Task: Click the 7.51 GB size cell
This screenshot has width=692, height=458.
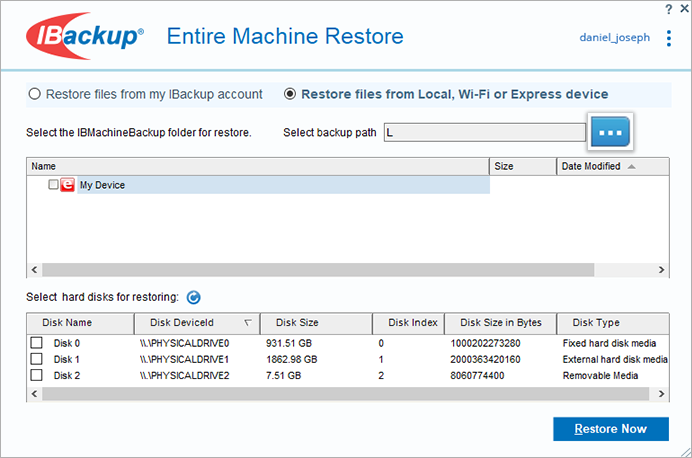Action: [284, 376]
